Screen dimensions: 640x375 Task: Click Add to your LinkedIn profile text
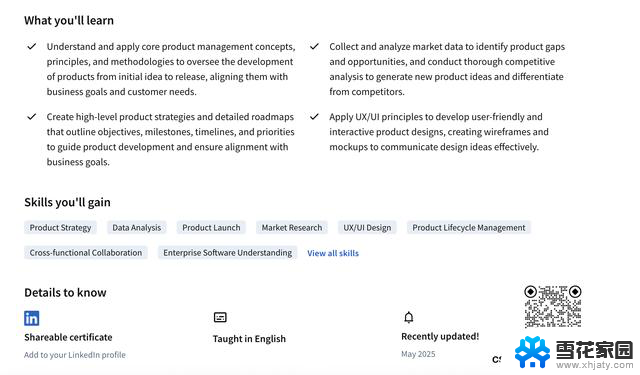click(x=75, y=355)
